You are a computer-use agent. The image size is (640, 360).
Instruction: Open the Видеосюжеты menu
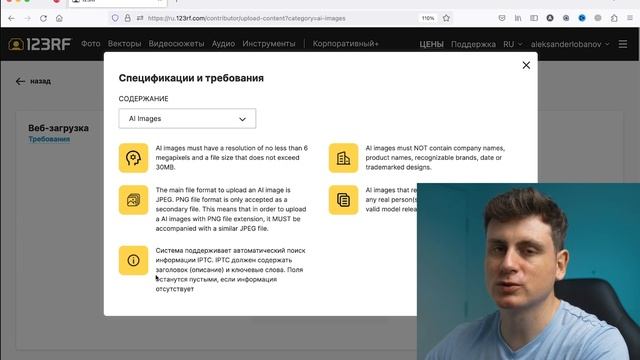tap(176, 44)
